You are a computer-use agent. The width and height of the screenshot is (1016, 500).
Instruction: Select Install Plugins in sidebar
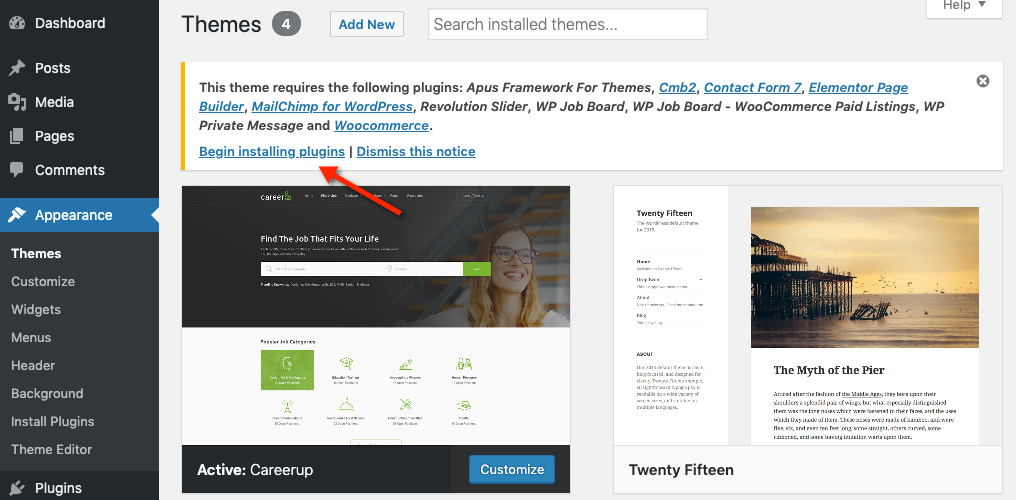click(52, 421)
